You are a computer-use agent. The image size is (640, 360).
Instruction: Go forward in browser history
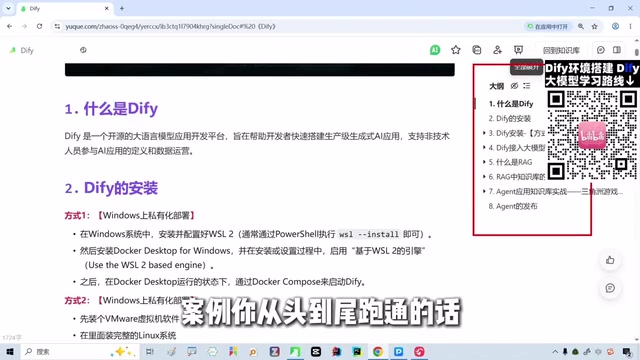24,26
